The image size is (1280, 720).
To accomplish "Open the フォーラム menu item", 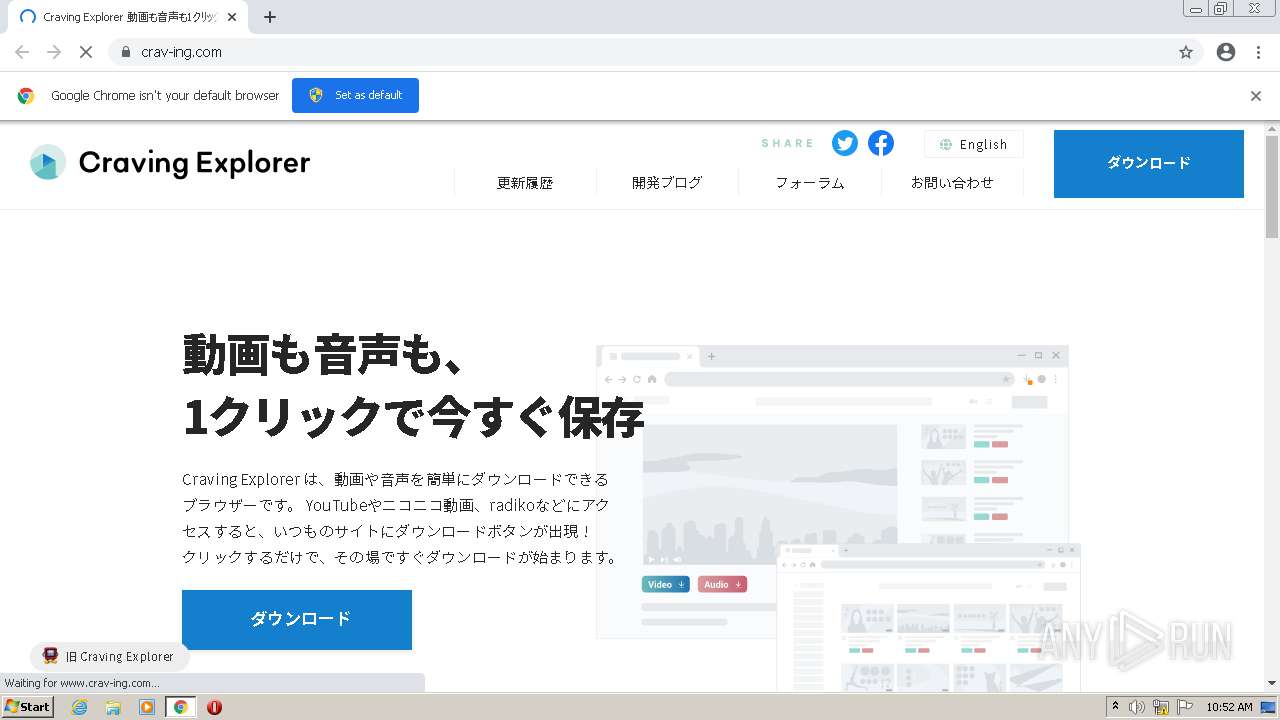I will [x=810, y=183].
